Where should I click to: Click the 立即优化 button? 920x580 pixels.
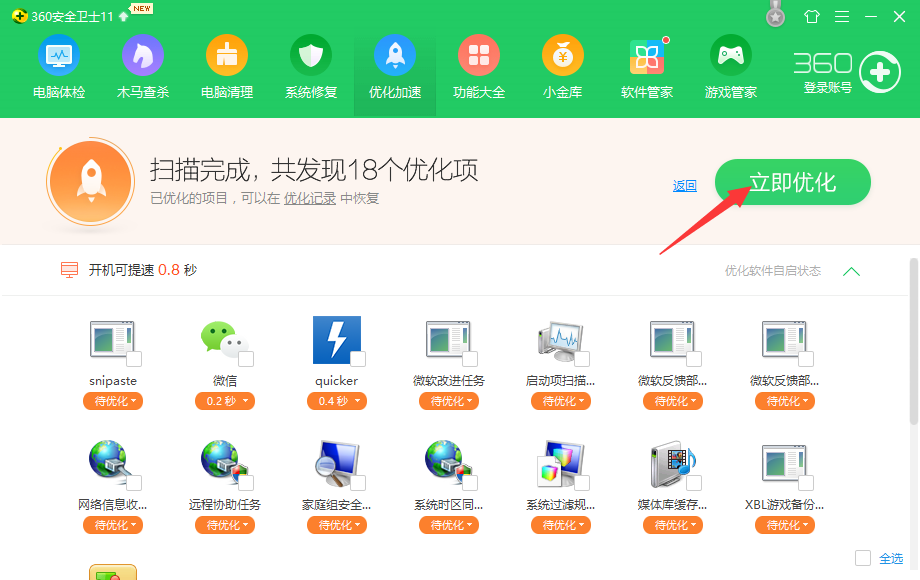(793, 182)
